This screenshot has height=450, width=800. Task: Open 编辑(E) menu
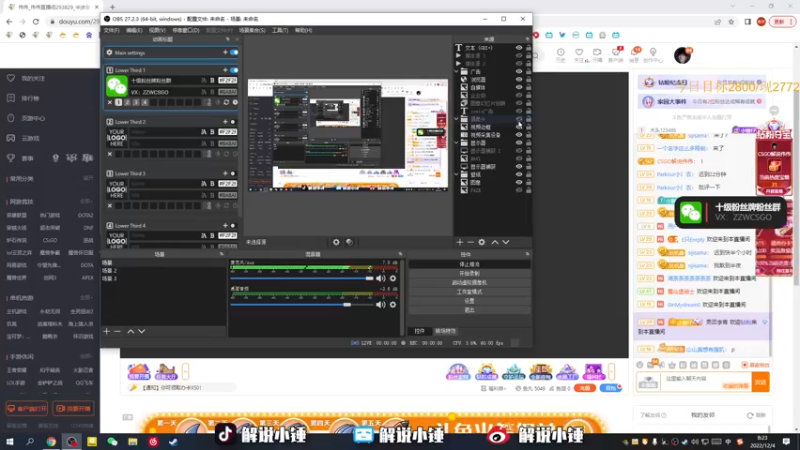pyautogui.click(x=134, y=30)
